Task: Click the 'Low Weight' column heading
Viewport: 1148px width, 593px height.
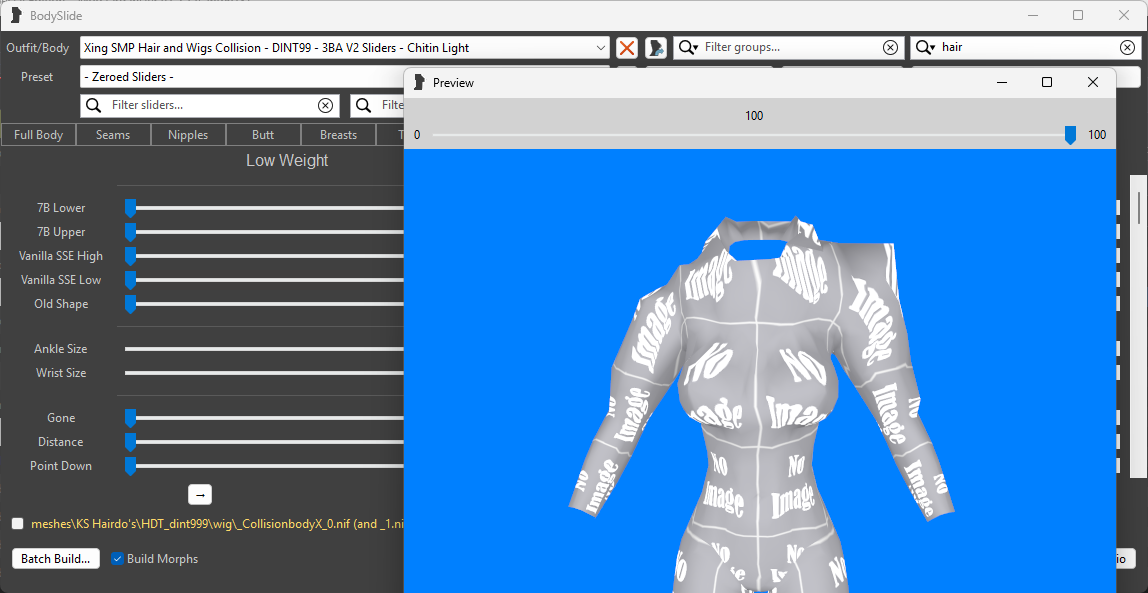Action: click(x=287, y=160)
